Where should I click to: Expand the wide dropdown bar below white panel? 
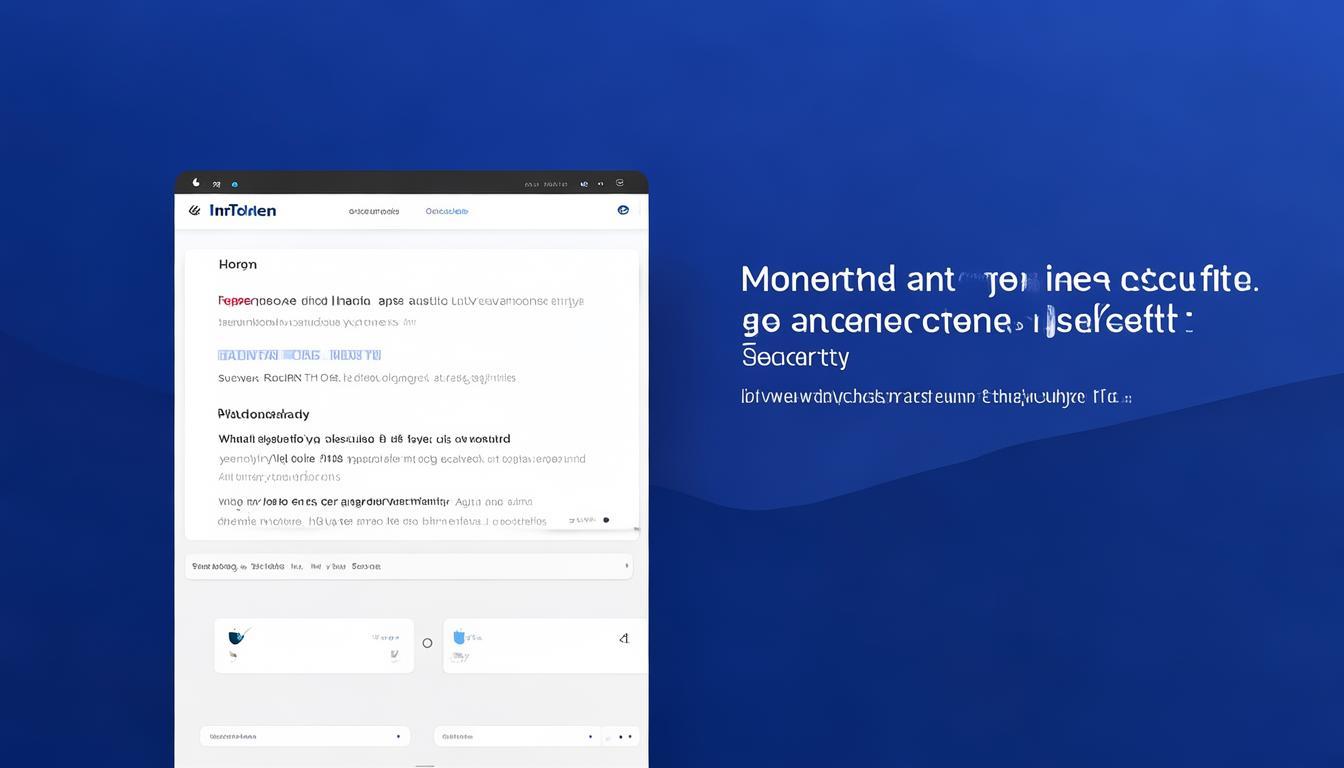409,566
